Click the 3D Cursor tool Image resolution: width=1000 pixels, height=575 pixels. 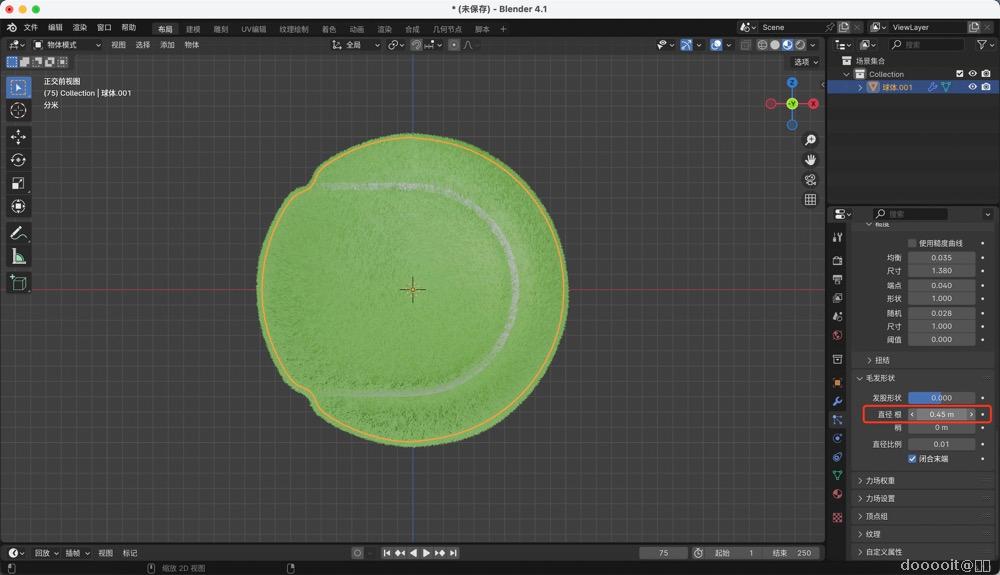tap(18, 110)
